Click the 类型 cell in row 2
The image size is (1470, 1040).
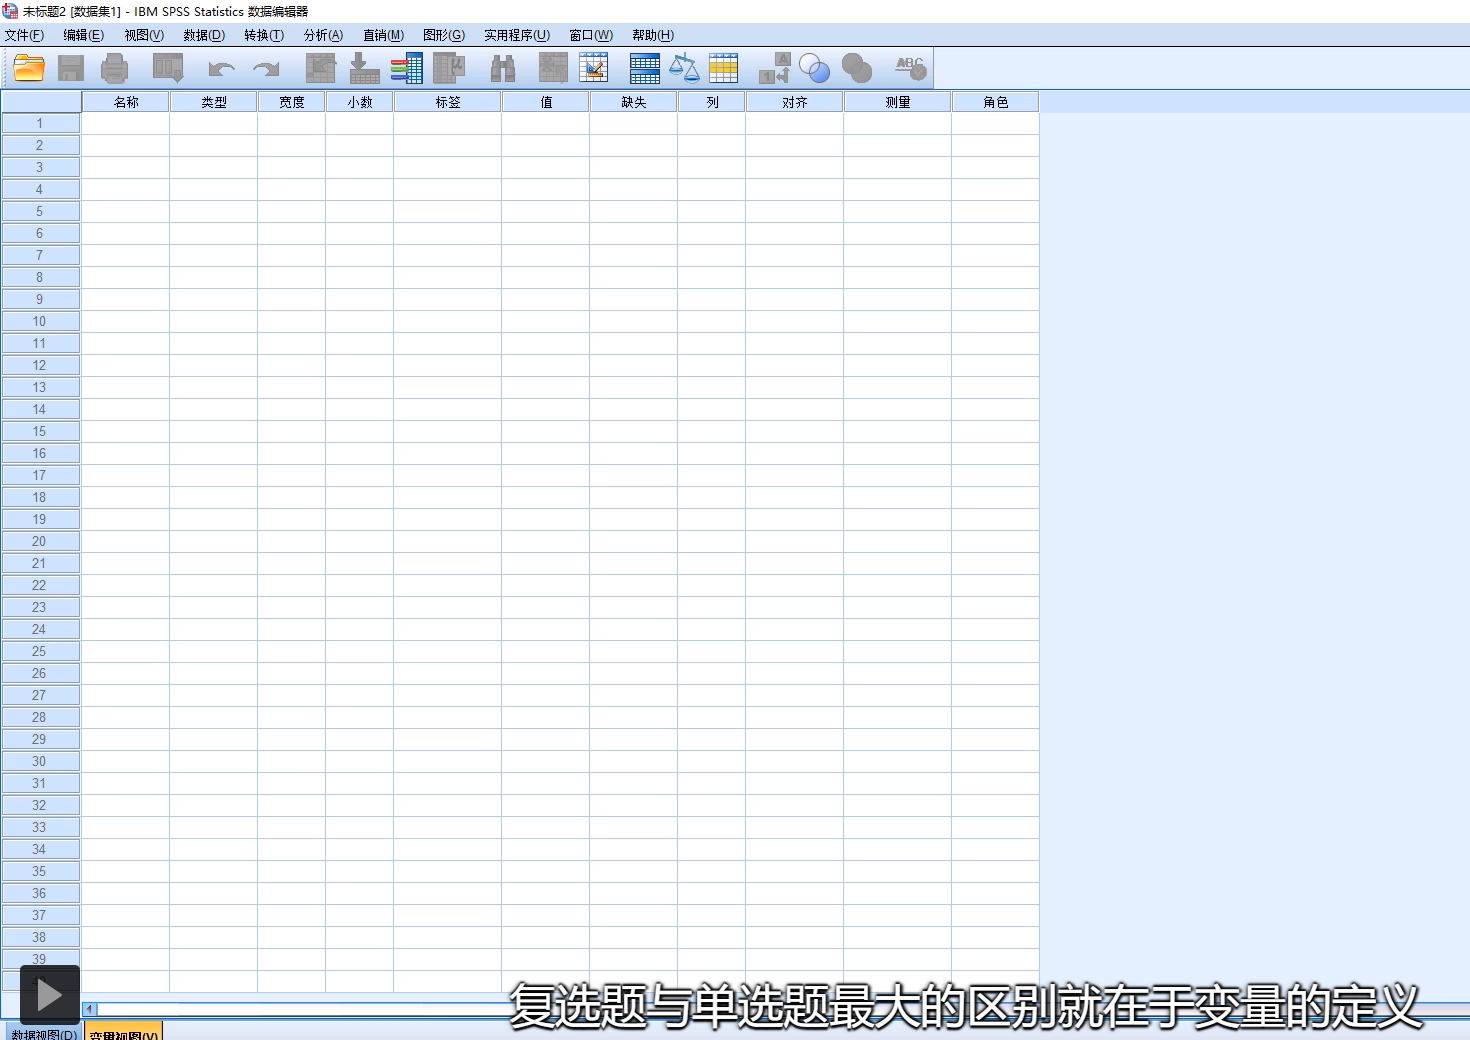click(214, 145)
